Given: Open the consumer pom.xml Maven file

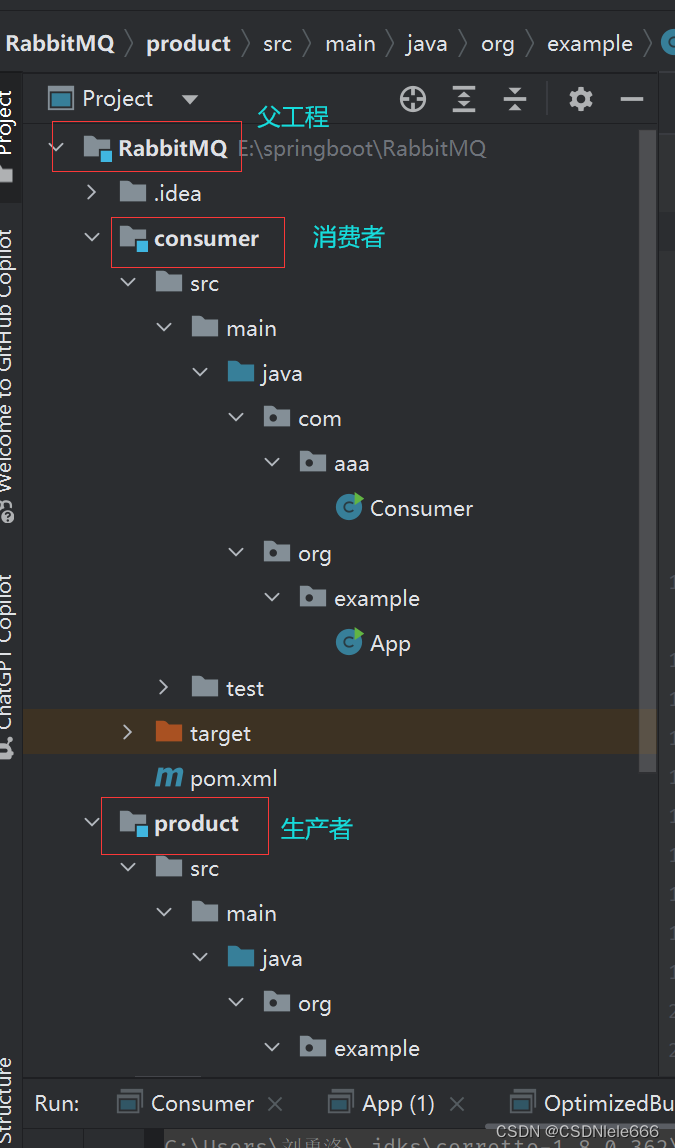Looking at the screenshot, I should pyautogui.click(x=216, y=778).
